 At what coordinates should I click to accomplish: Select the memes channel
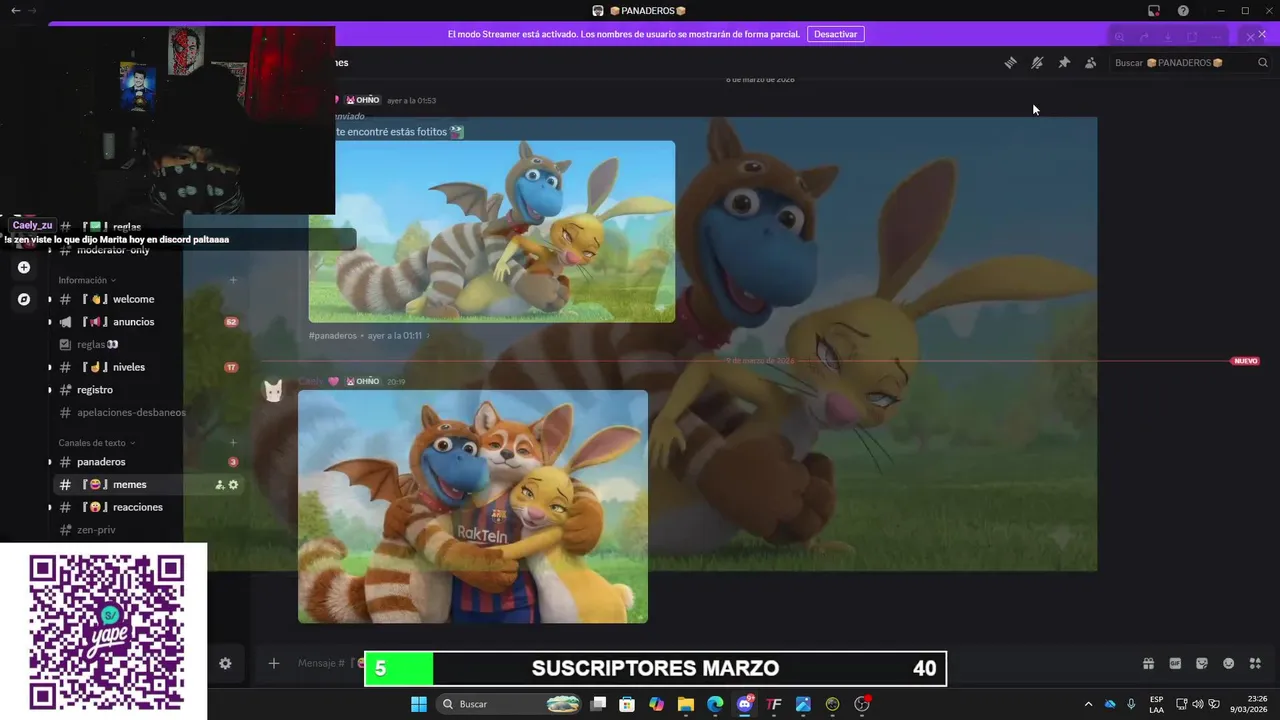pos(148,484)
